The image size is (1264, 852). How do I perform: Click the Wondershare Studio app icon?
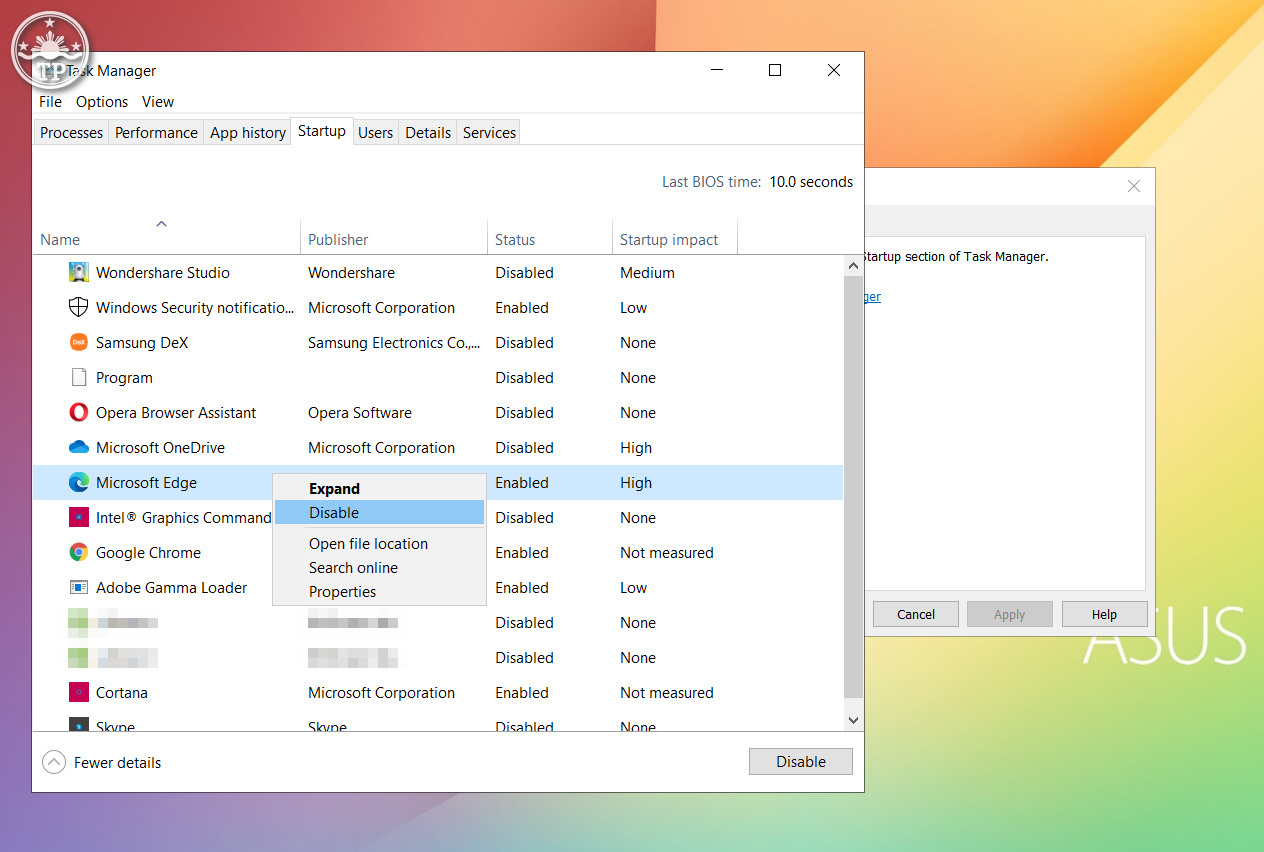pyautogui.click(x=79, y=272)
